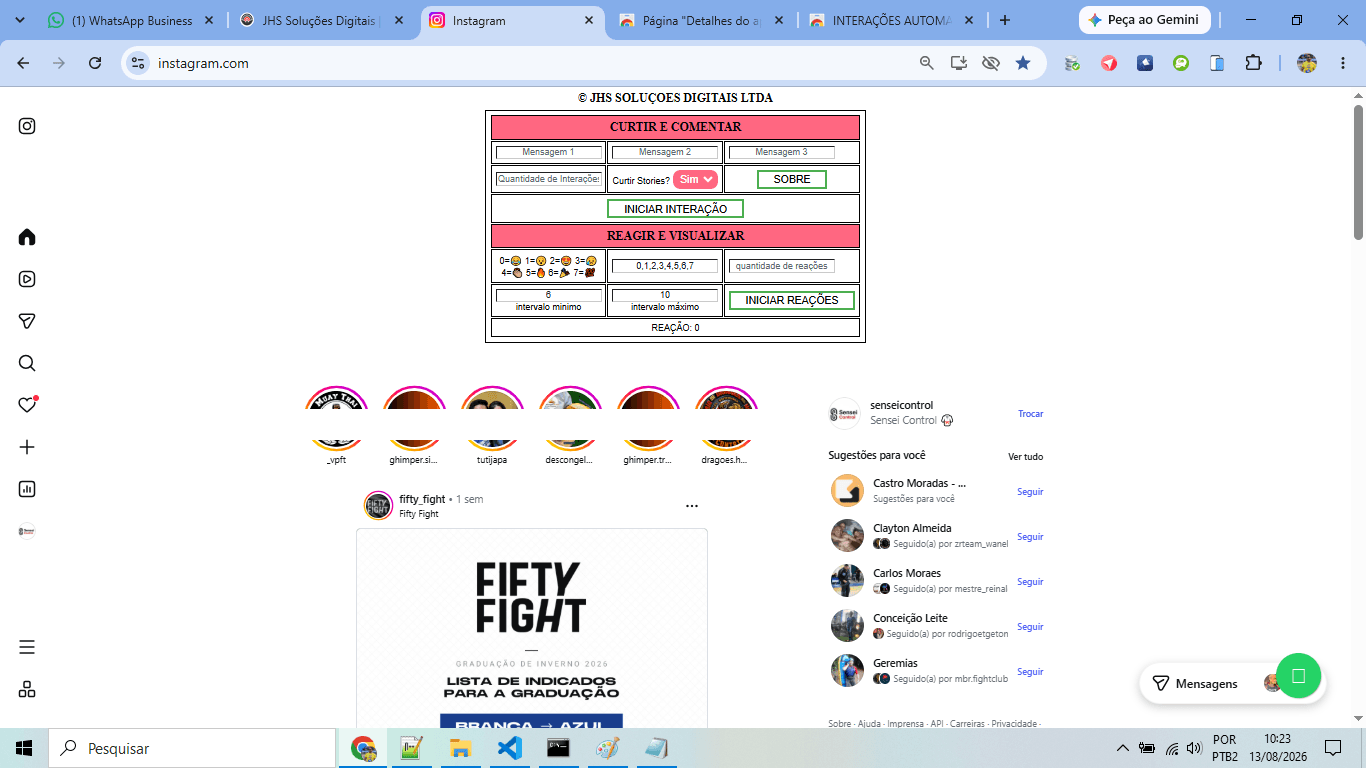Open Direct messages paper-plane icon in sidebar
The width and height of the screenshot is (1366, 768).
tap(27, 321)
